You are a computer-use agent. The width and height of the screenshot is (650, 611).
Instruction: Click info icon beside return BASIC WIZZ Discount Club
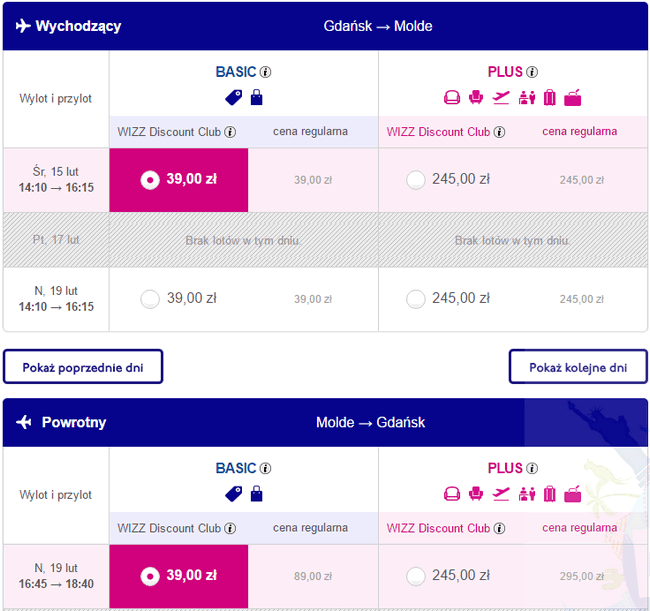click(x=230, y=529)
